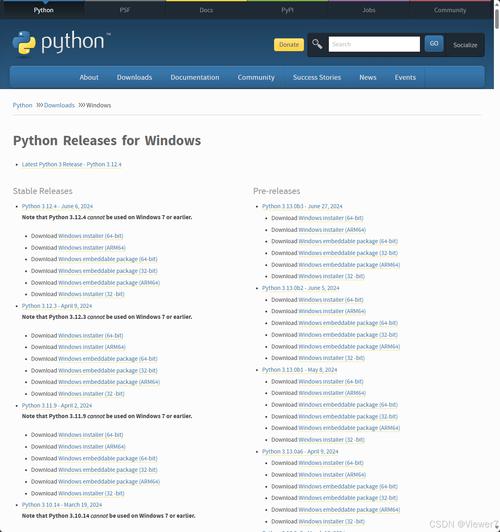
Task: Open the Socialize menu
Action: tap(465, 45)
